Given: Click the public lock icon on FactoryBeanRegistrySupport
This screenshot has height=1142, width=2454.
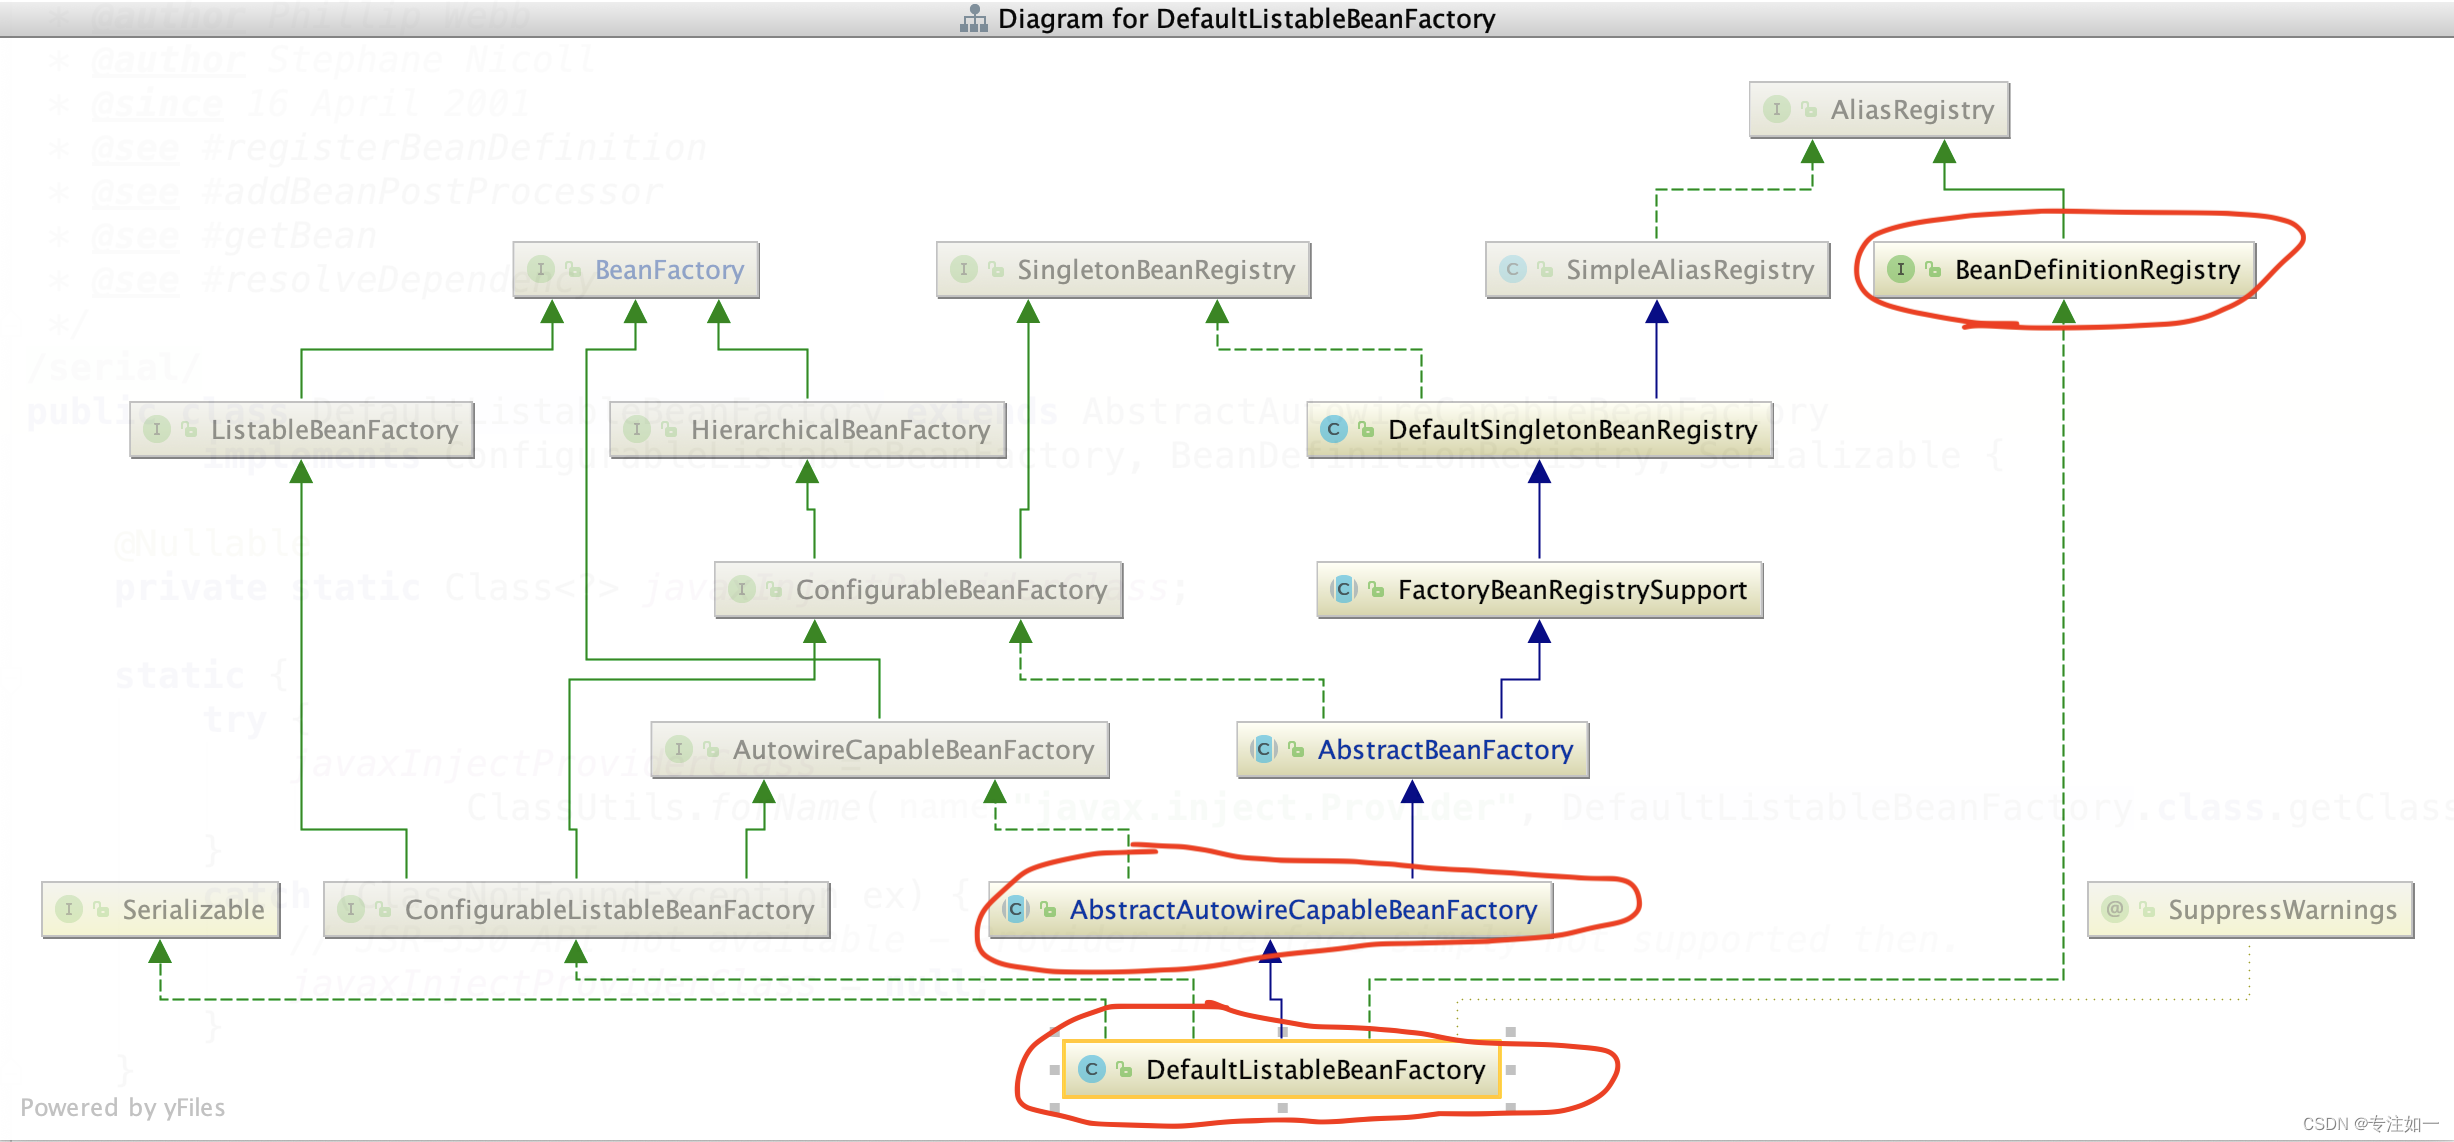Looking at the screenshot, I should (1376, 590).
